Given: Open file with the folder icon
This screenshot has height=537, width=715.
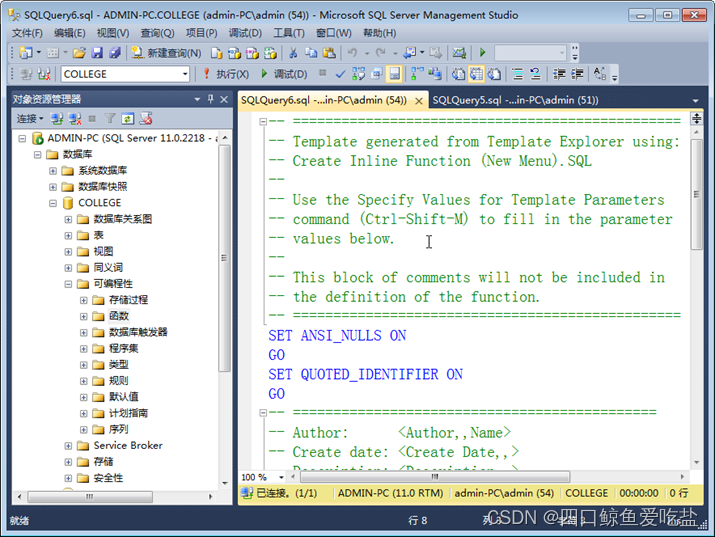Looking at the screenshot, I should [79, 53].
